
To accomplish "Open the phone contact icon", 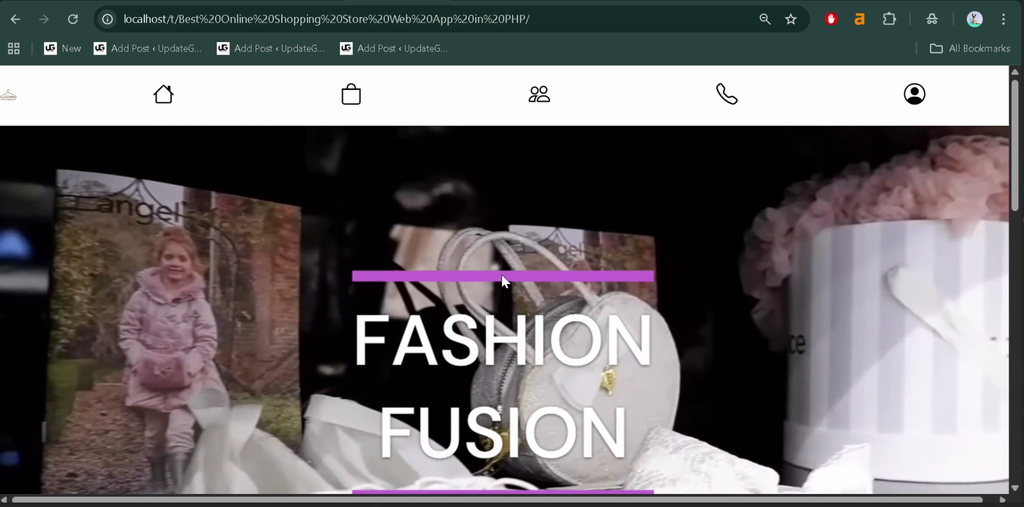I will pos(727,94).
